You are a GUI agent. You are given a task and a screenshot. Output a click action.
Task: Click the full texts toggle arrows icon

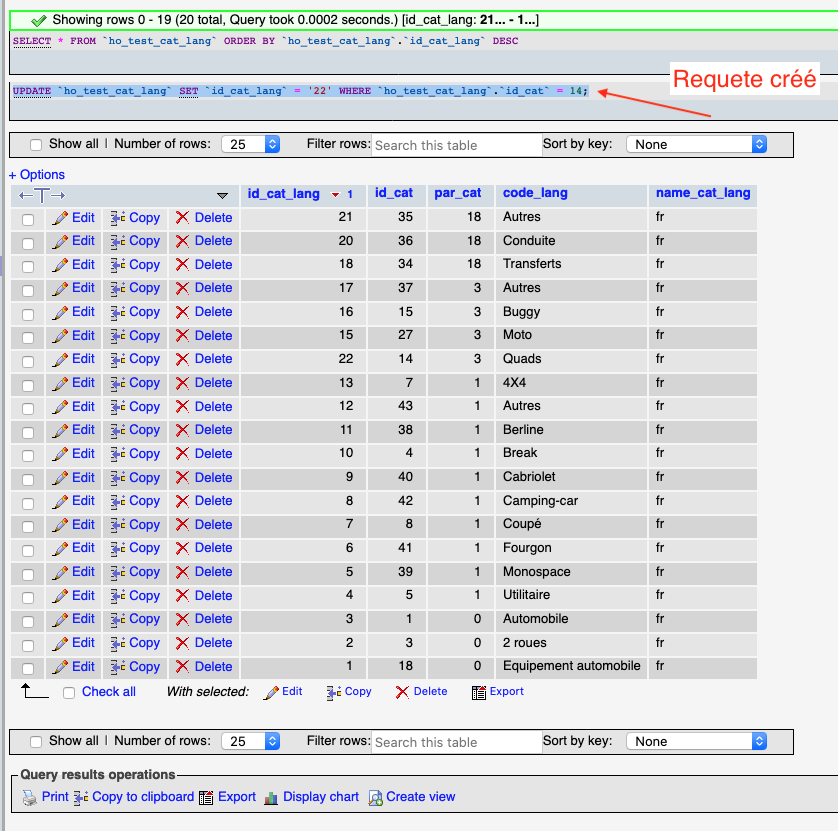(42, 196)
